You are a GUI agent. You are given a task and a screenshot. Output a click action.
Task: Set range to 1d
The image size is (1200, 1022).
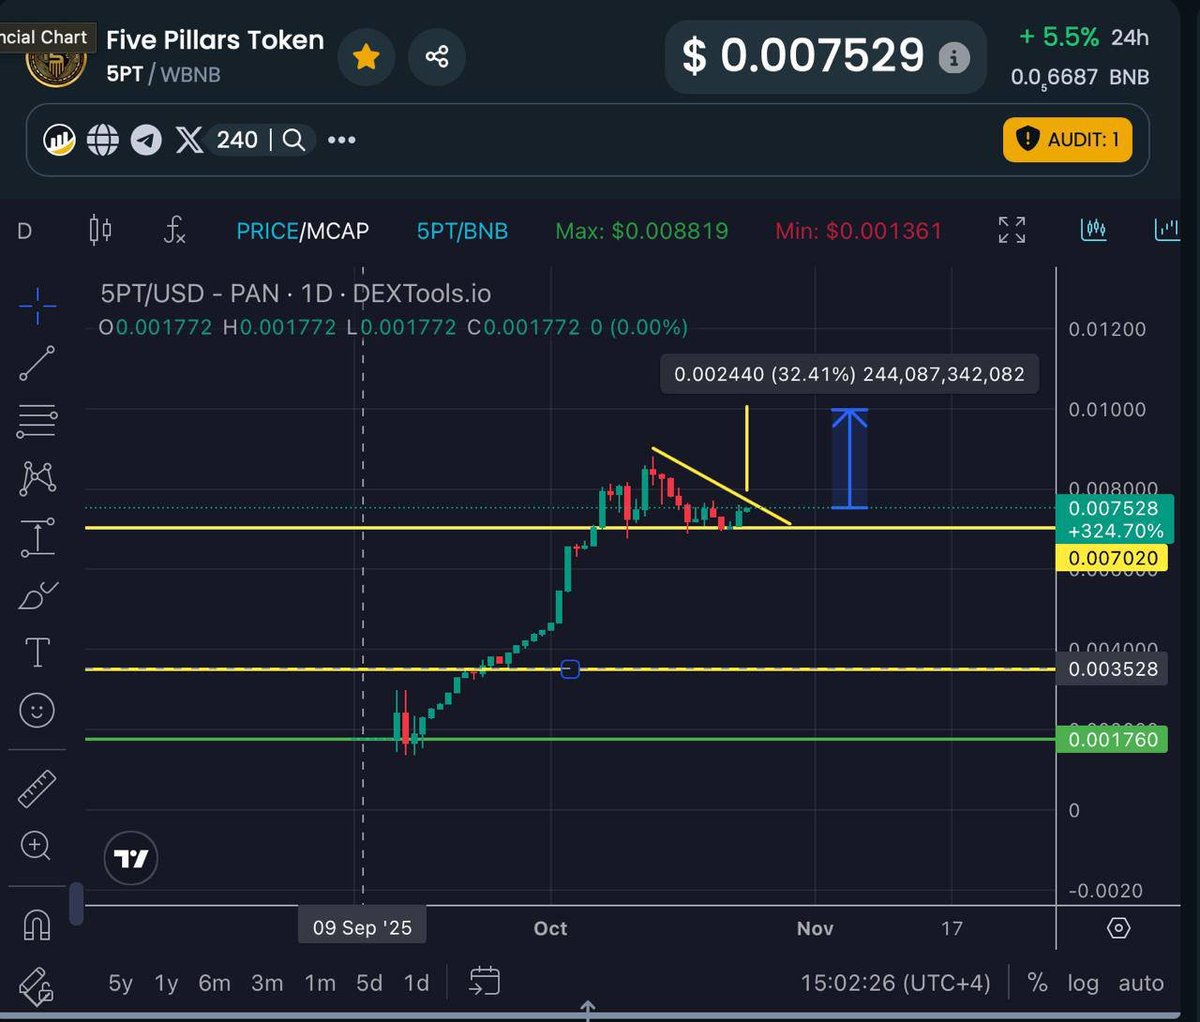[x=416, y=983]
